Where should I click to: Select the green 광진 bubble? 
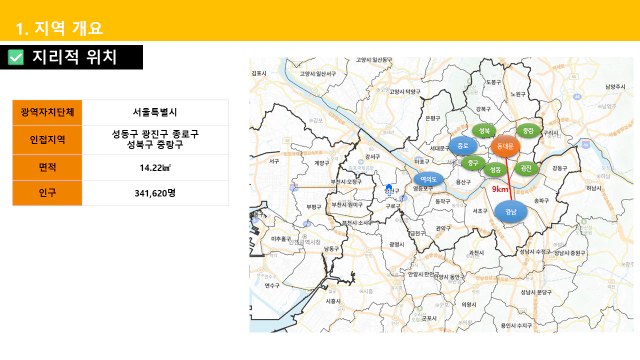[x=526, y=168]
